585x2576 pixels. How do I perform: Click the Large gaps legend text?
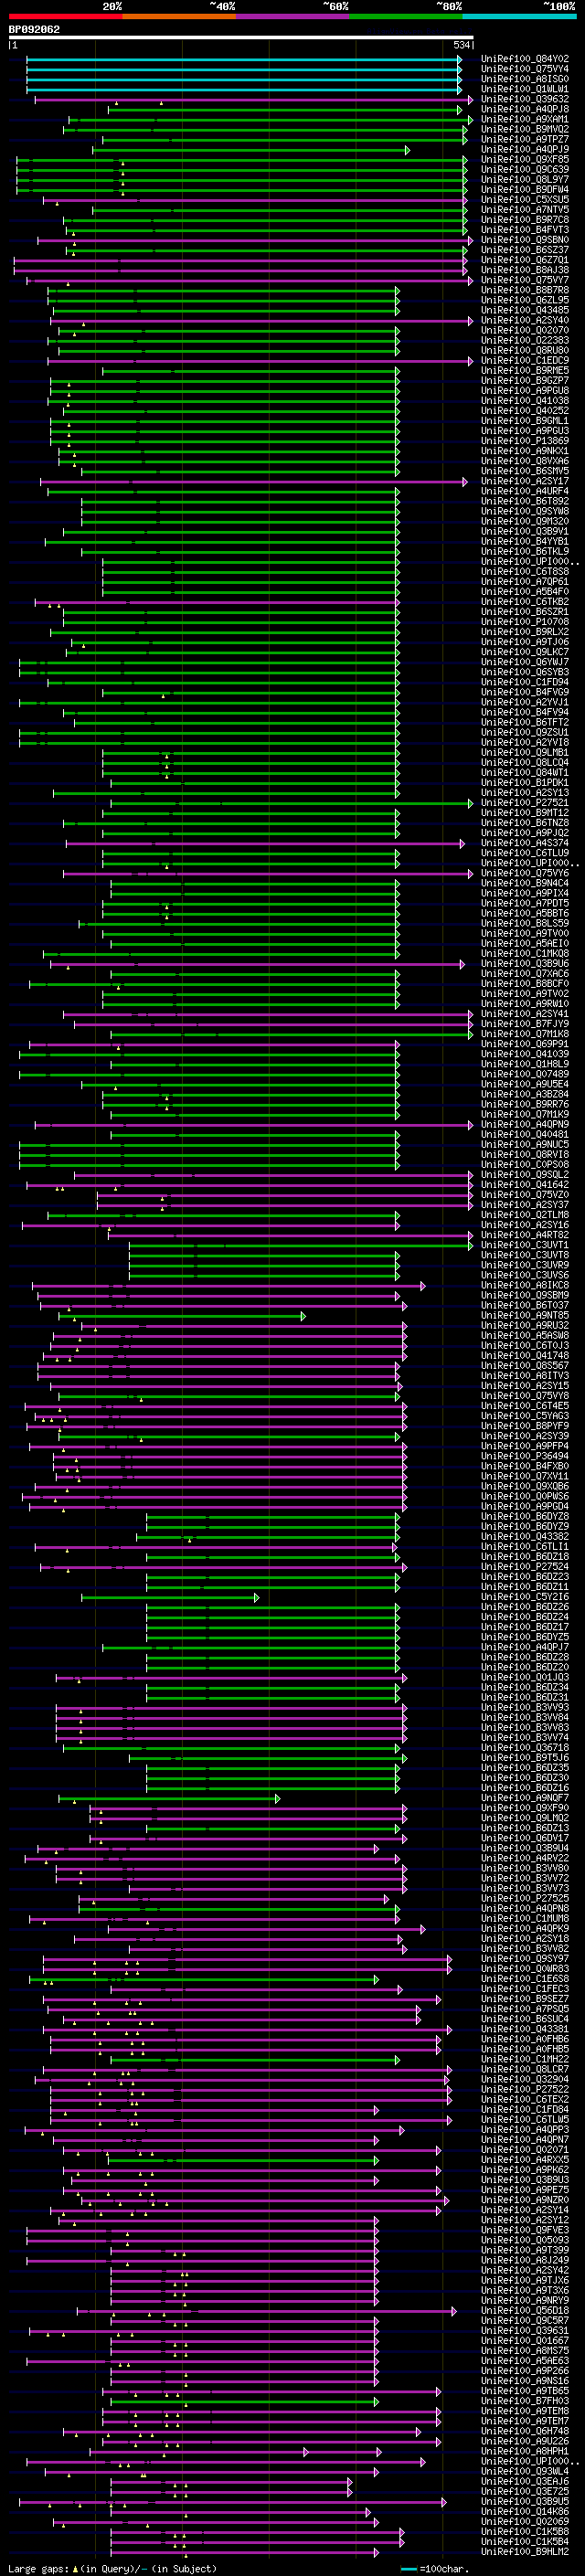tap(112, 2569)
